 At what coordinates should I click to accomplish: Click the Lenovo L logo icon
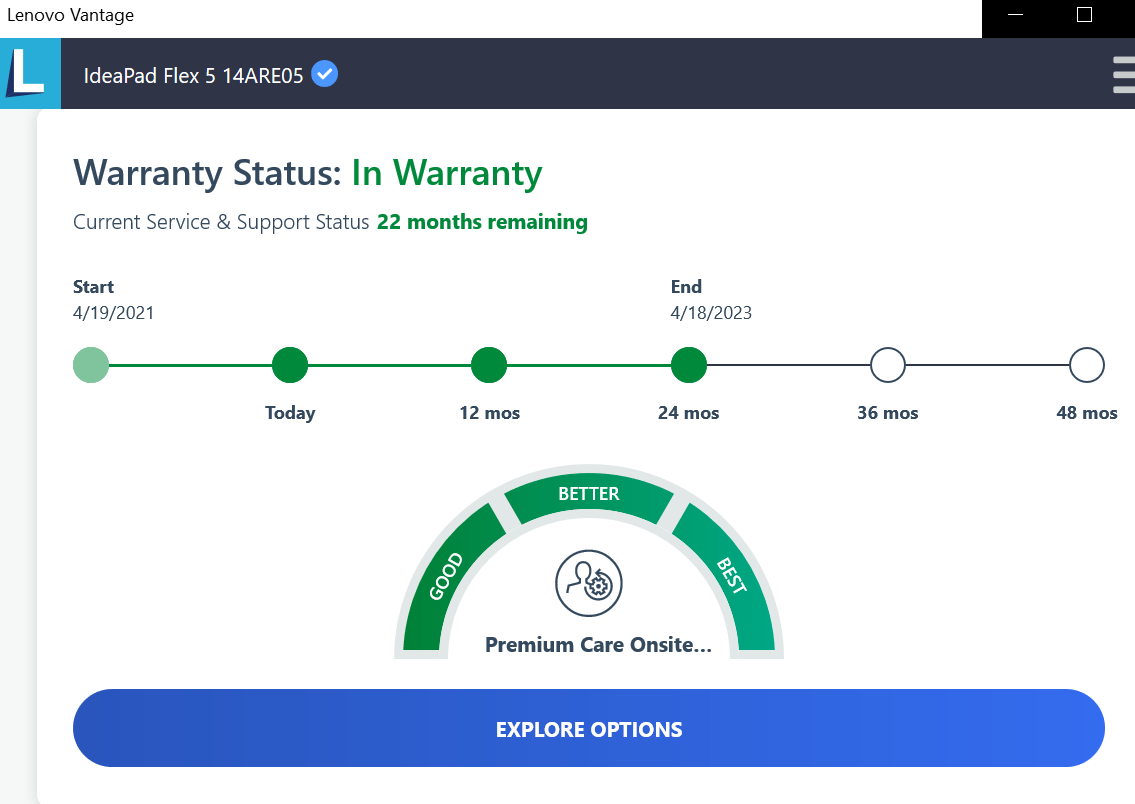click(30, 73)
